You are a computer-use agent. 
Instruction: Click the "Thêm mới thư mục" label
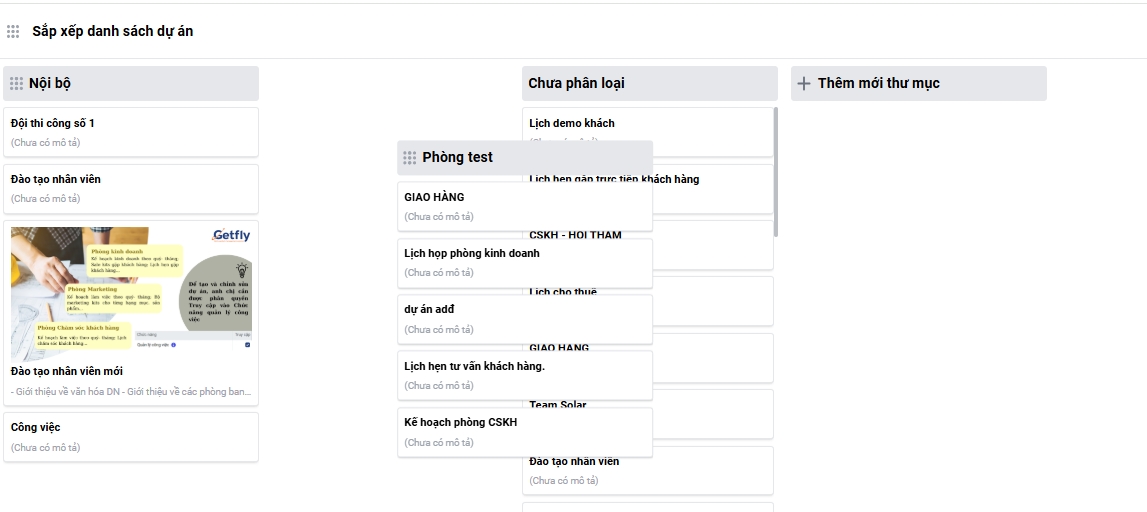click(x=879, y=83)
